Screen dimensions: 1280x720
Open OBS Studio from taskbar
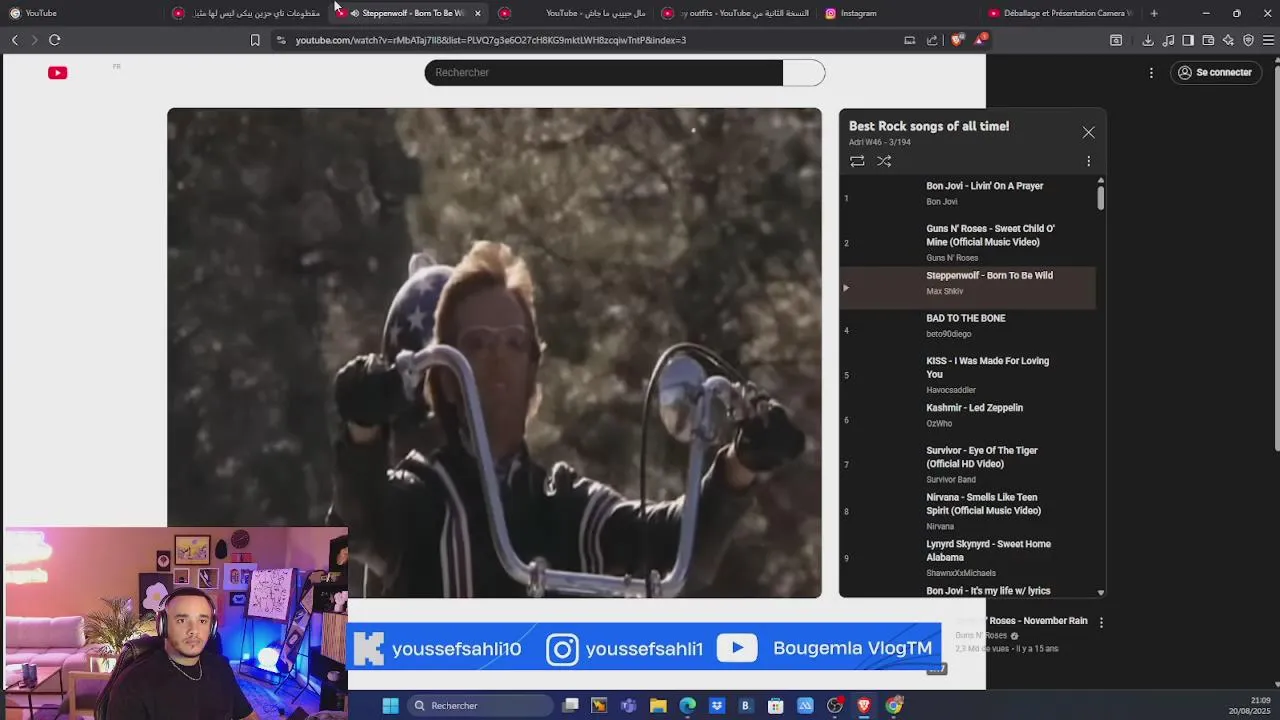[835, 705]
